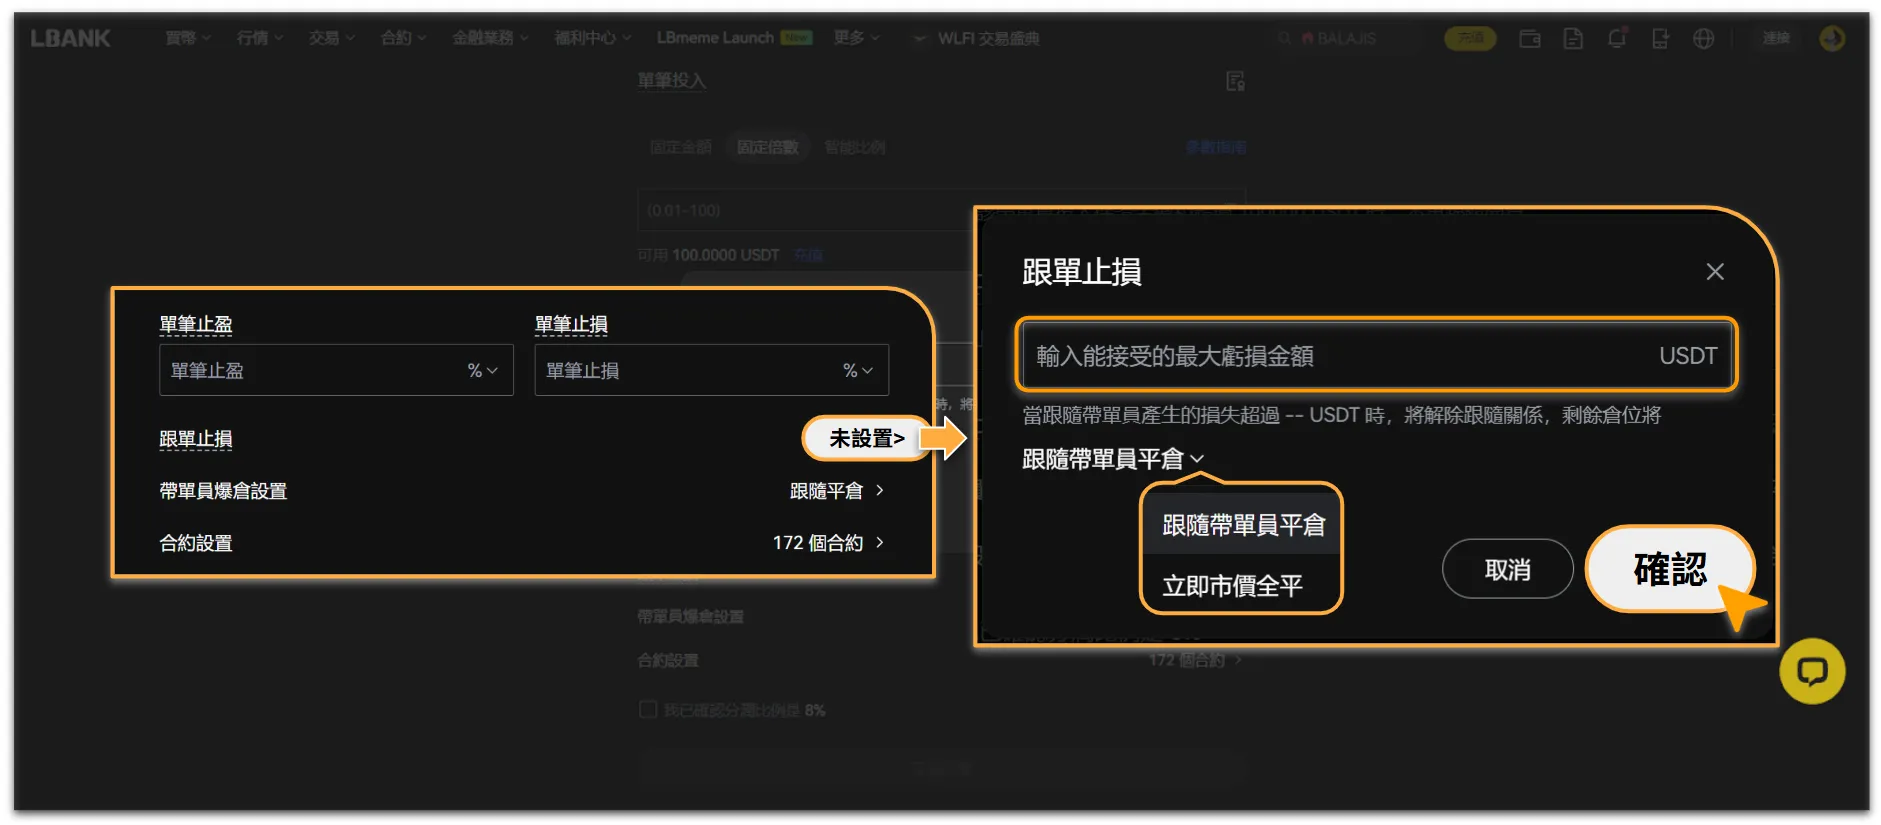Open 合約設置 172 個合約 row
This screenshot has width=1881, height=825.
(522, 543)
